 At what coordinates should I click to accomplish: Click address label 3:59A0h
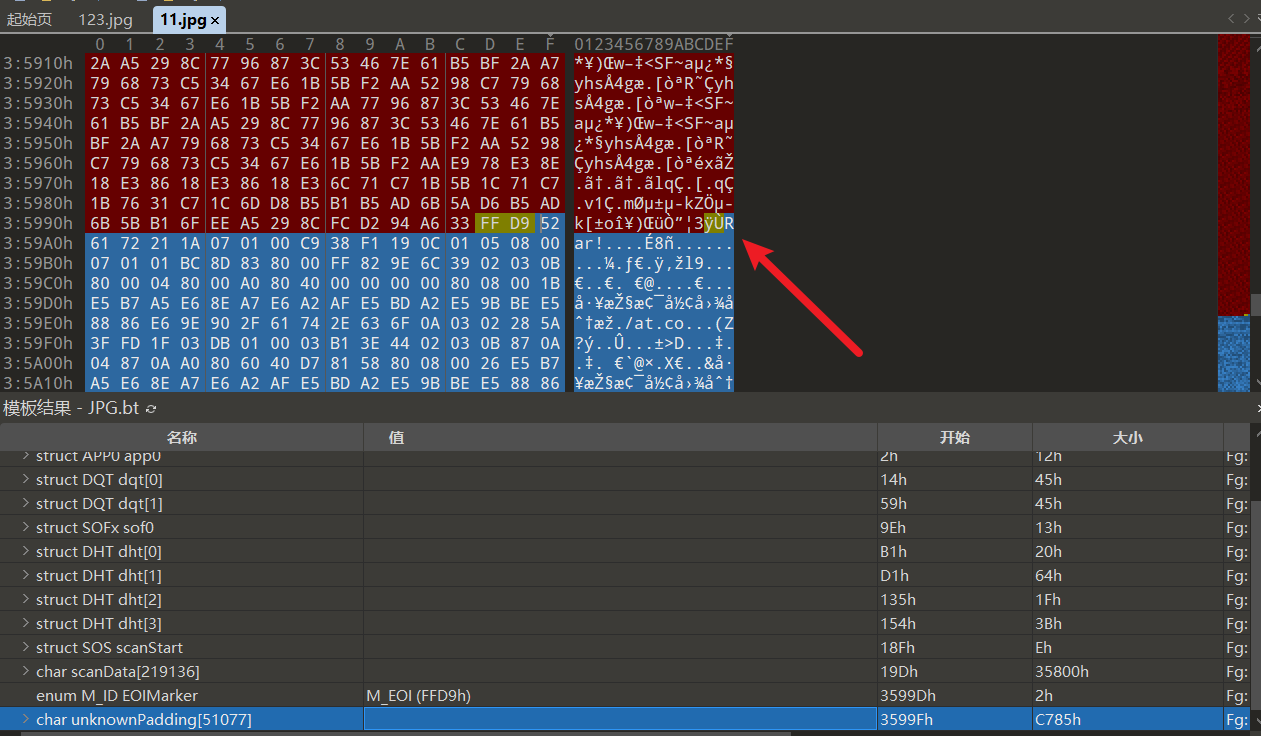38,243
